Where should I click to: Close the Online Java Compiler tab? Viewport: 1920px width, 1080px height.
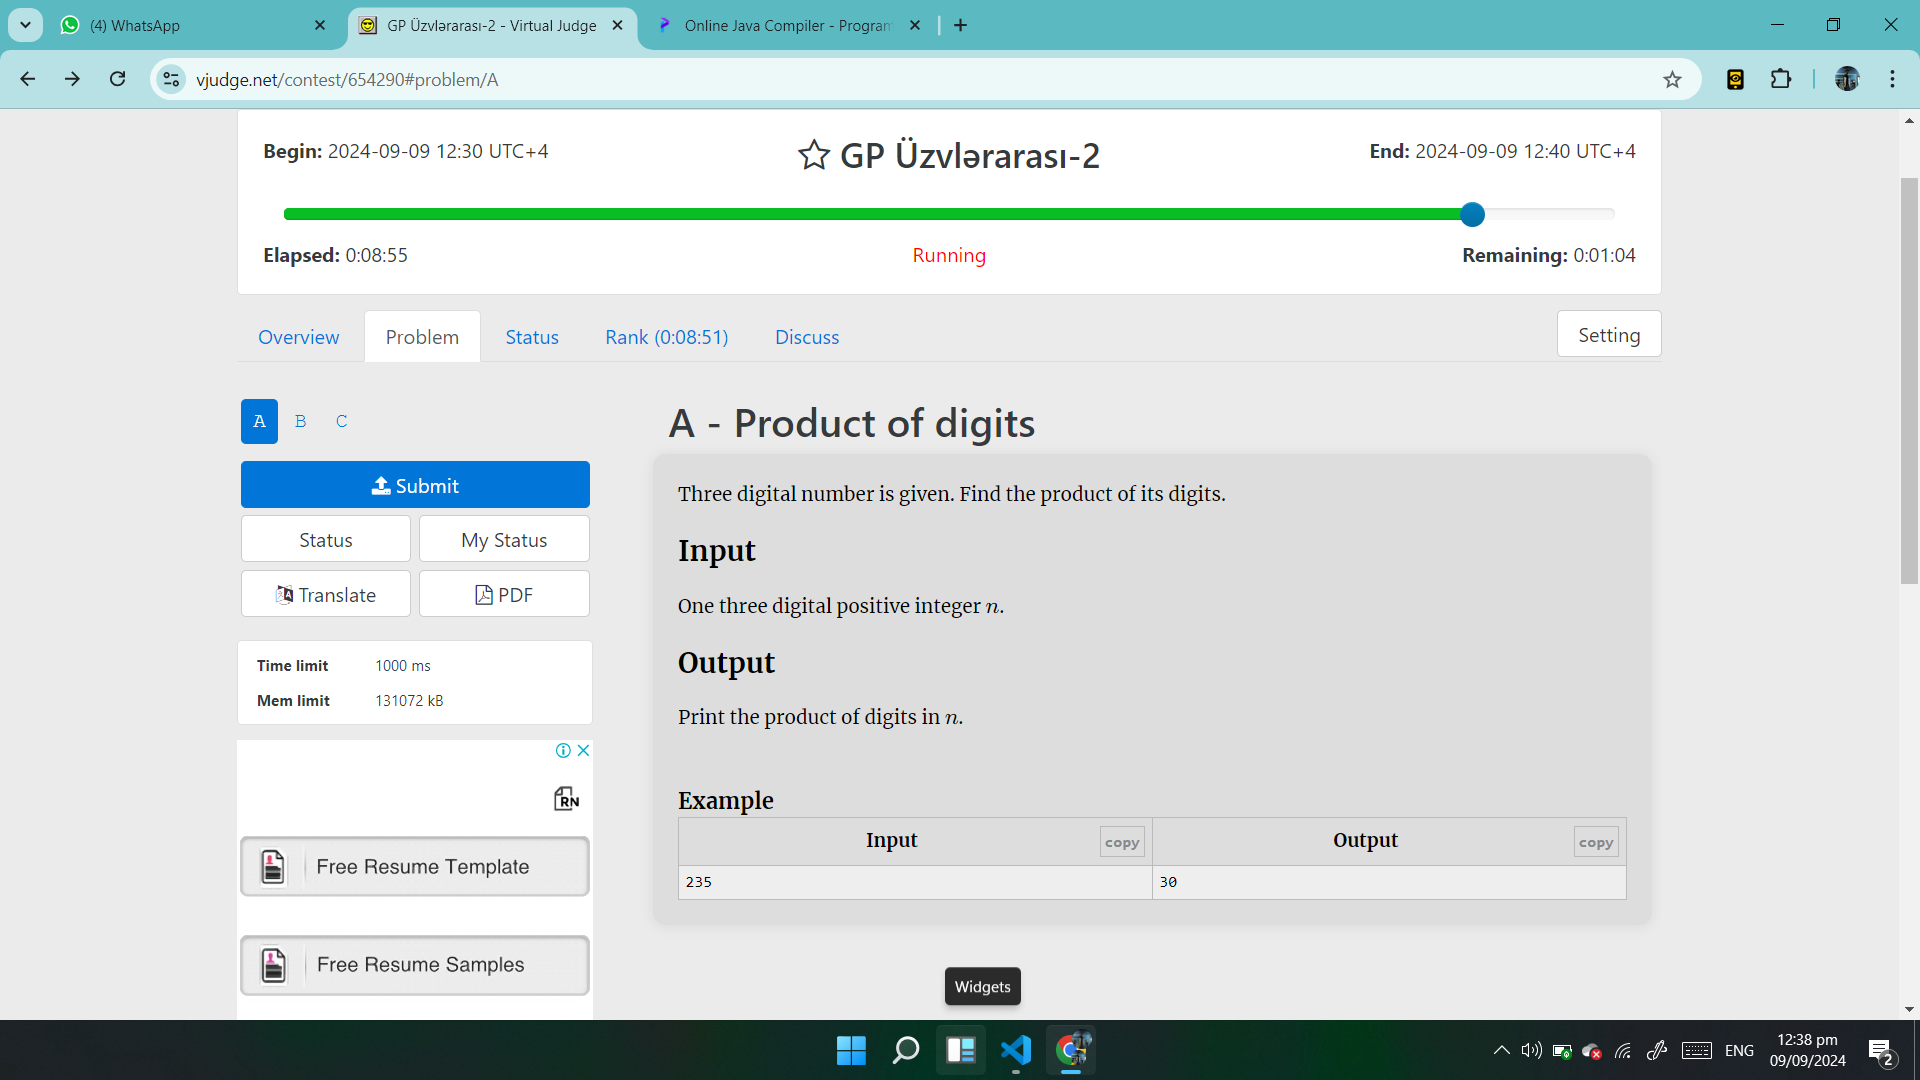tap(915, 26)
